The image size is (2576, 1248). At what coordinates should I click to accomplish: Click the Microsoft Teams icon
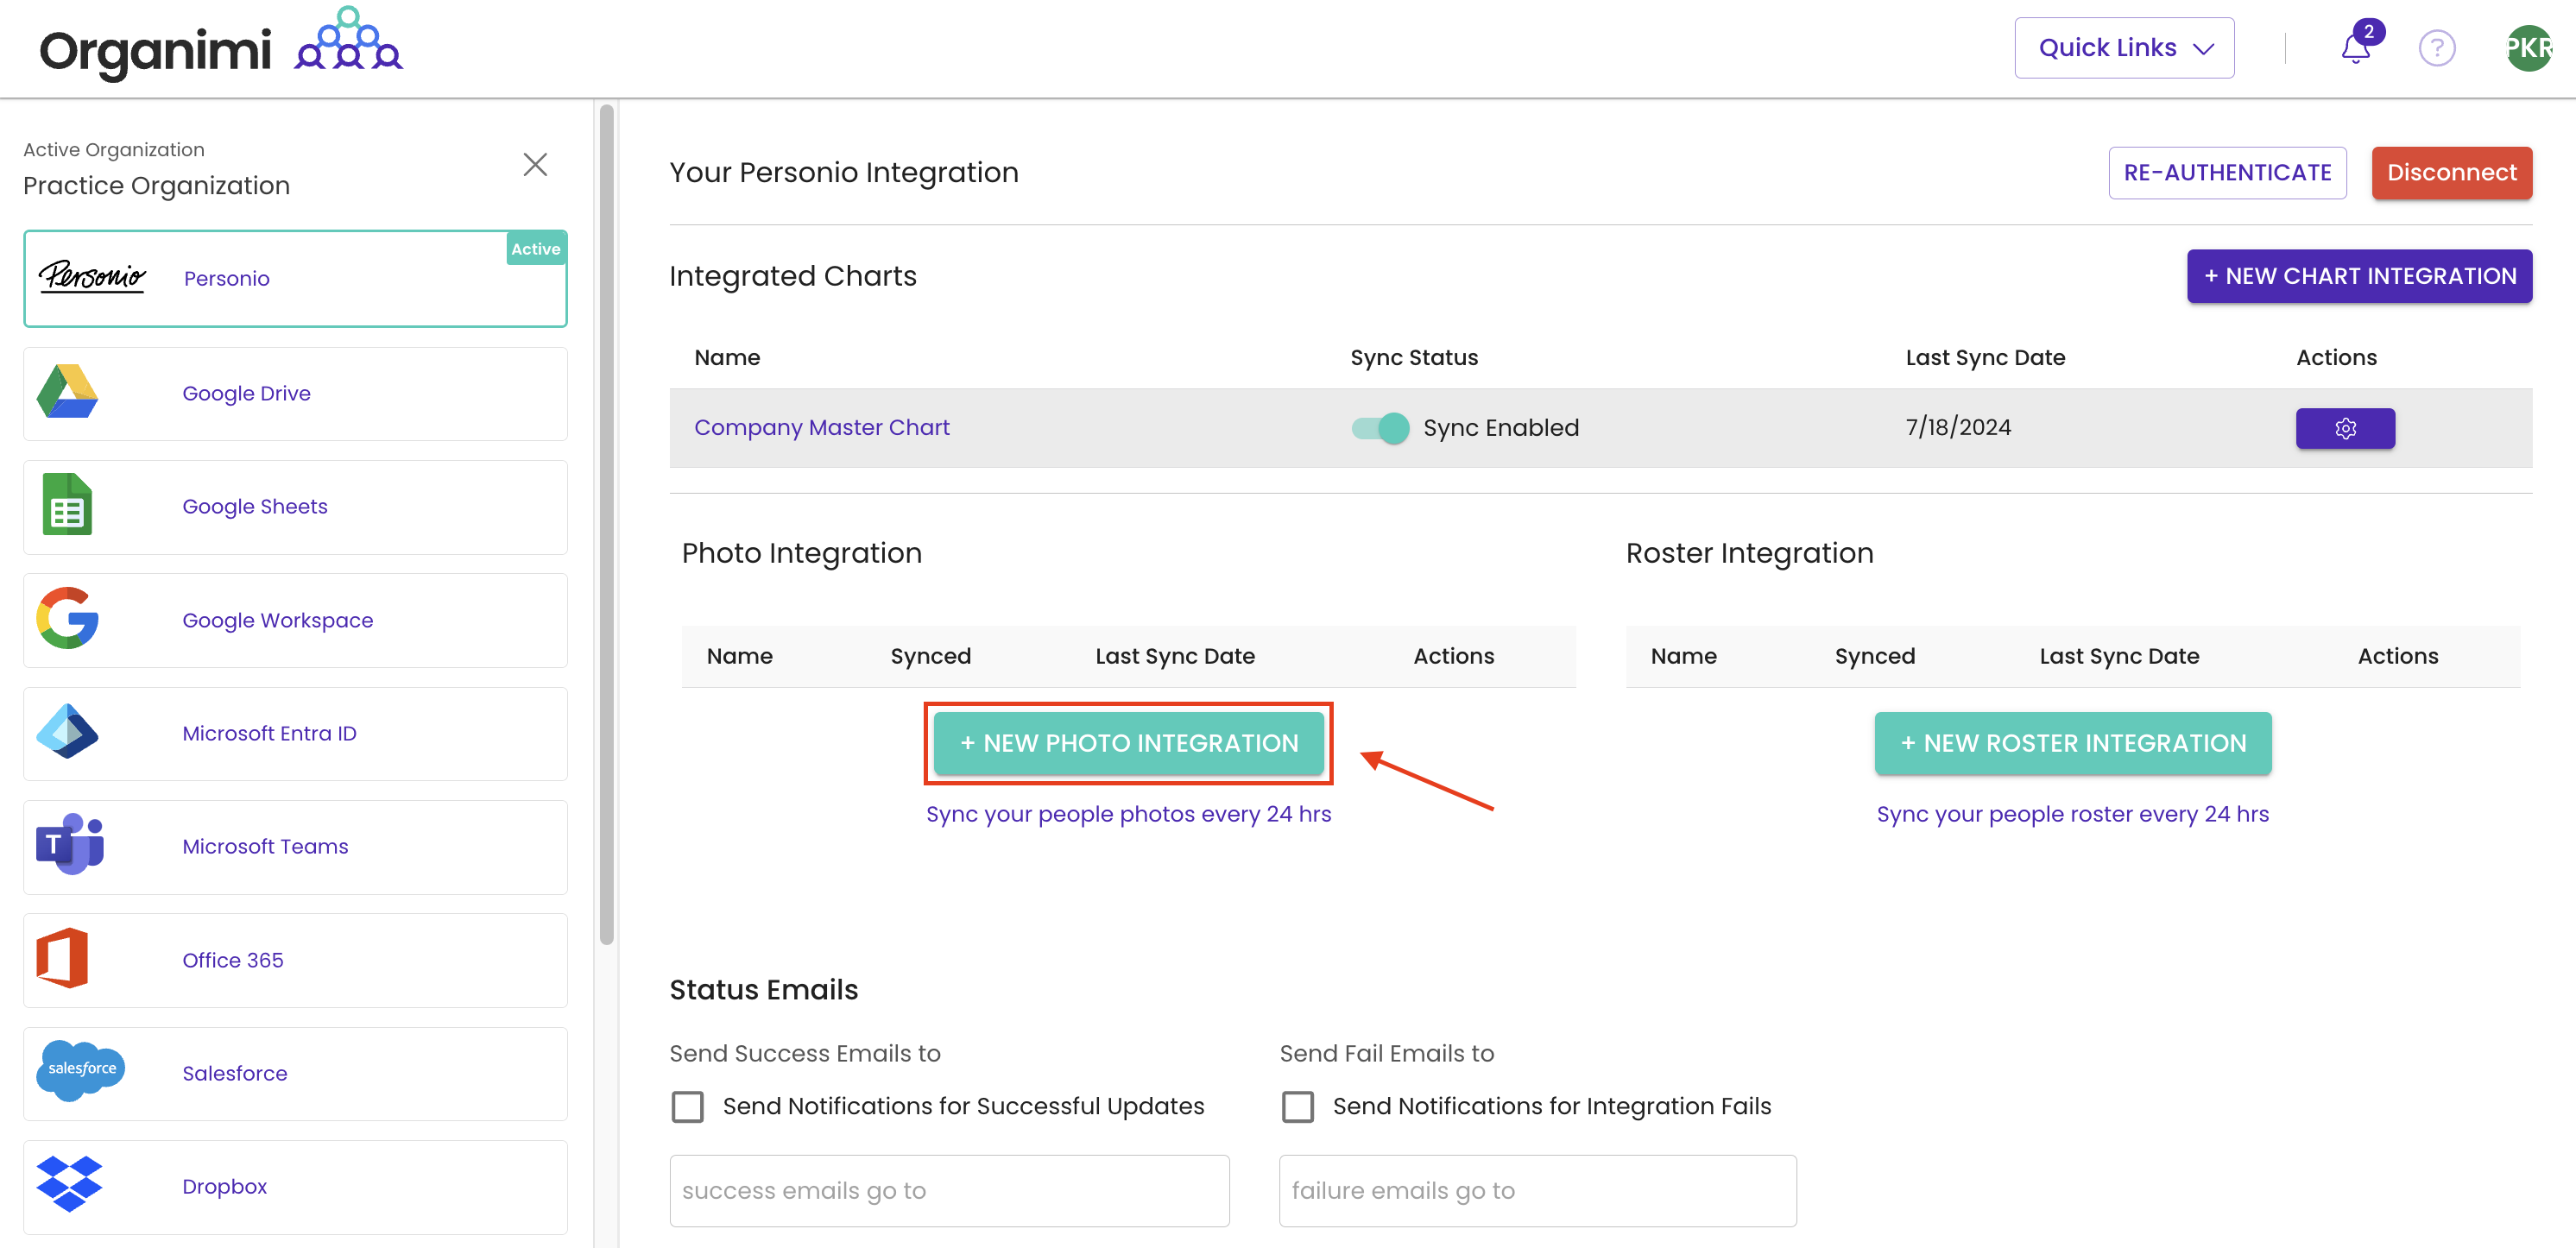[x=70, y=845]
